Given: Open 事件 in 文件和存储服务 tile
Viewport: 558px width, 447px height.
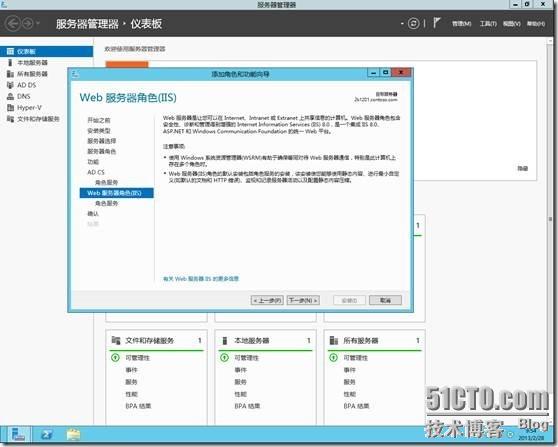Looking at the screenshot, I should point(131,370).
